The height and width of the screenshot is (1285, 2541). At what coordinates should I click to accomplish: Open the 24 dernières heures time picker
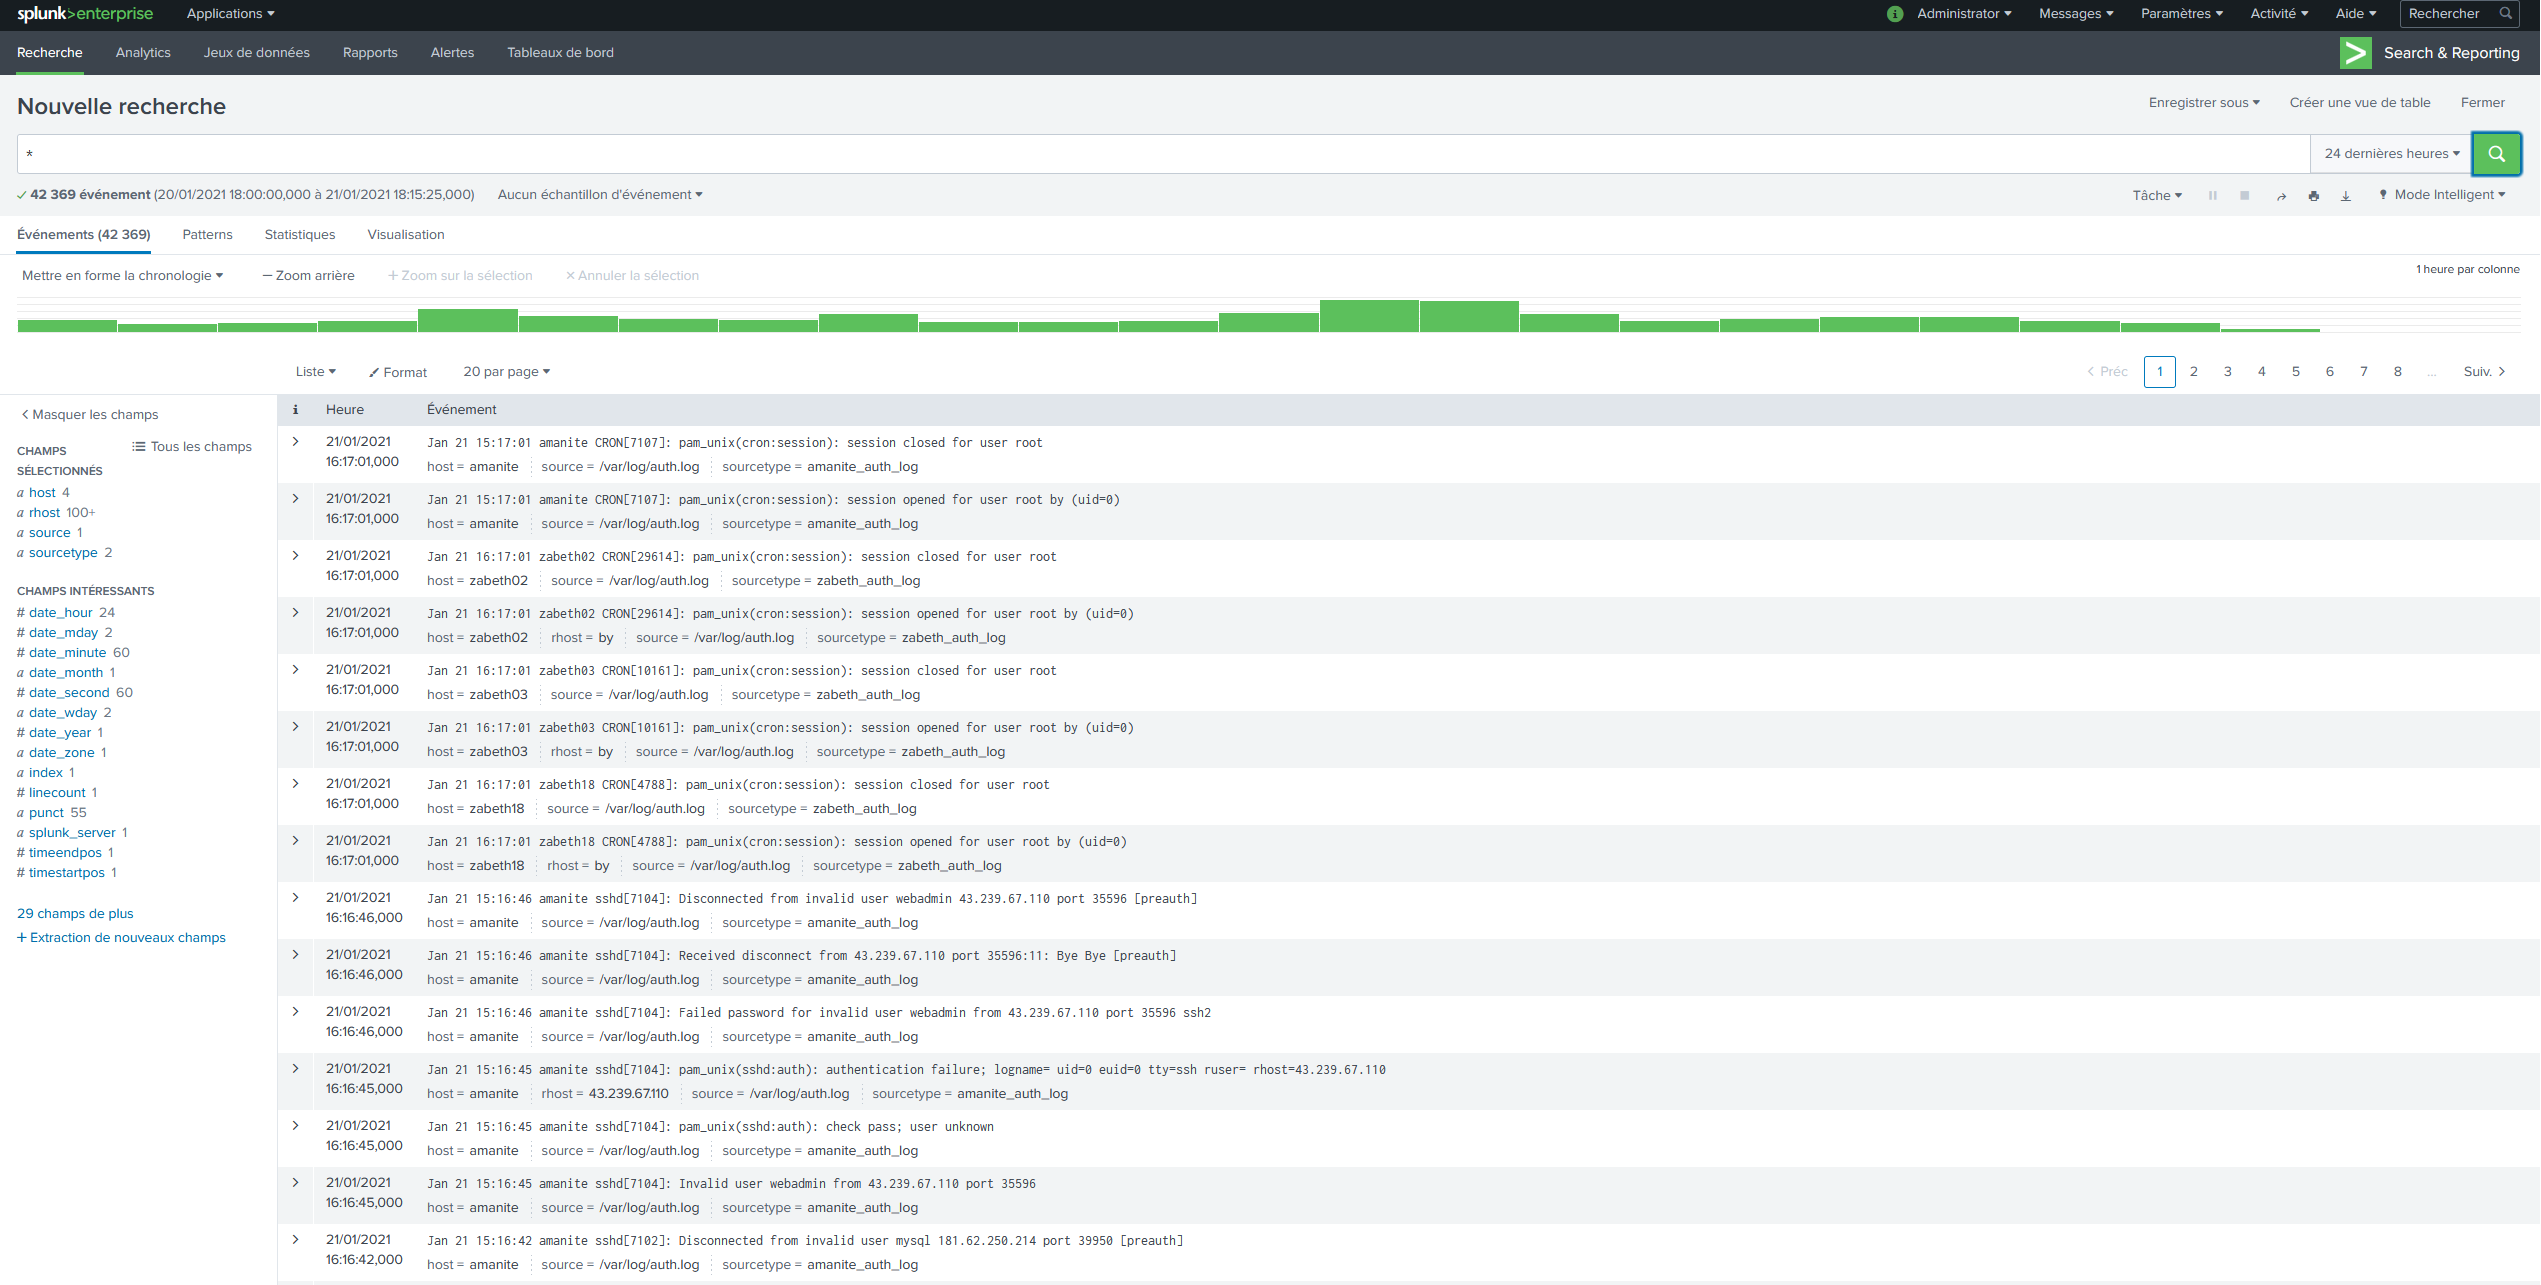point(2391,154)
